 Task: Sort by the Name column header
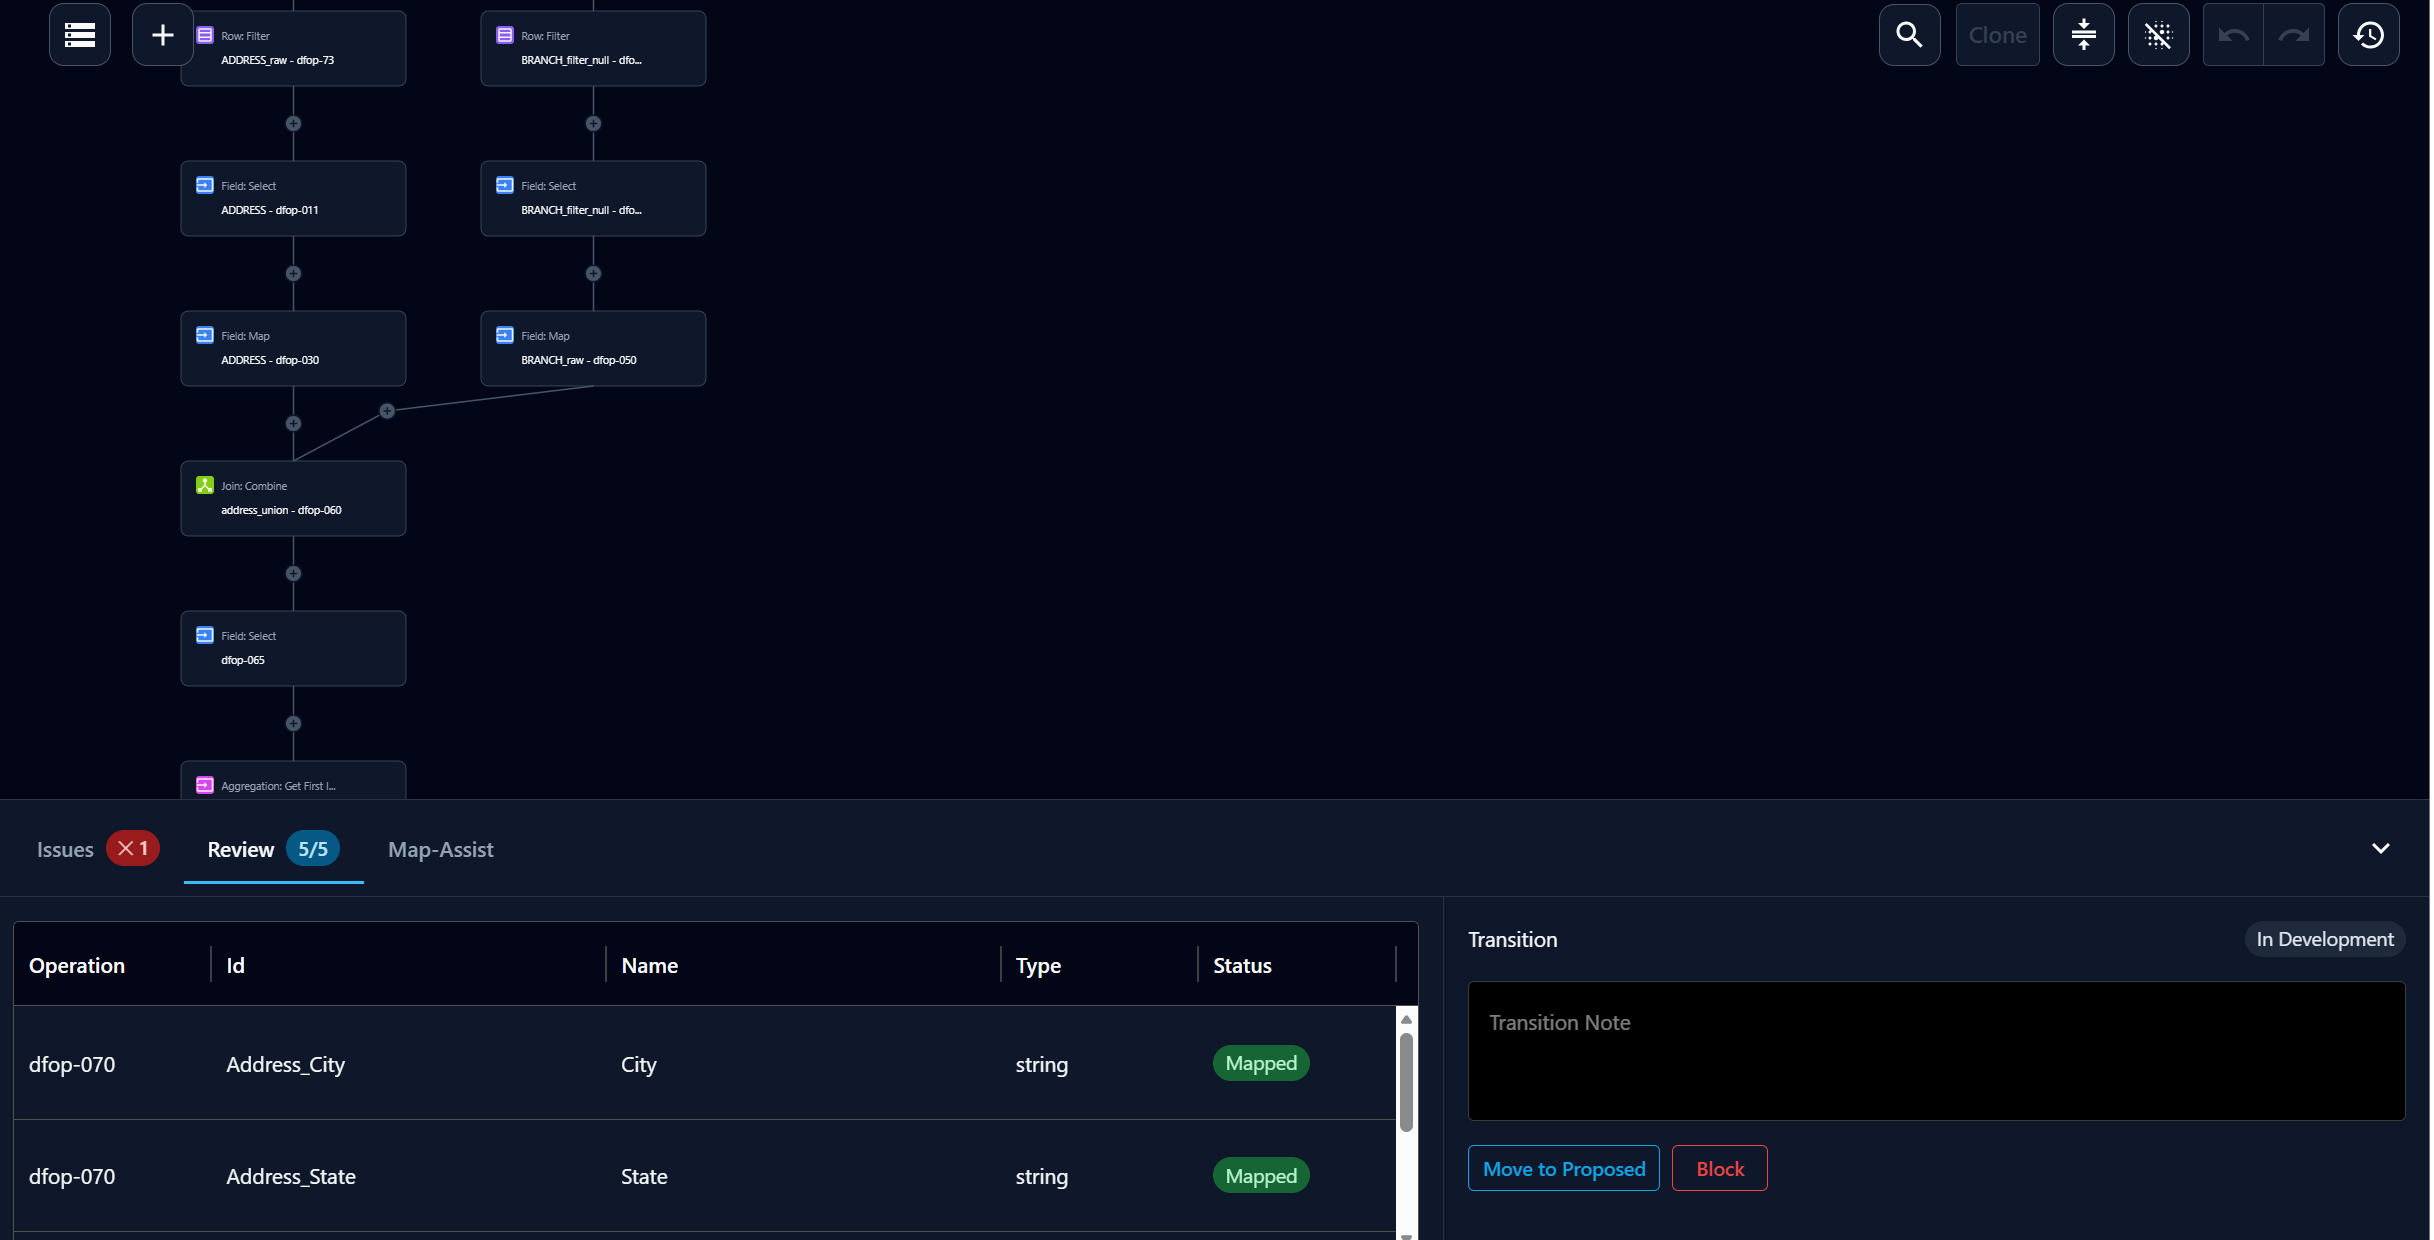pos(649,965)
